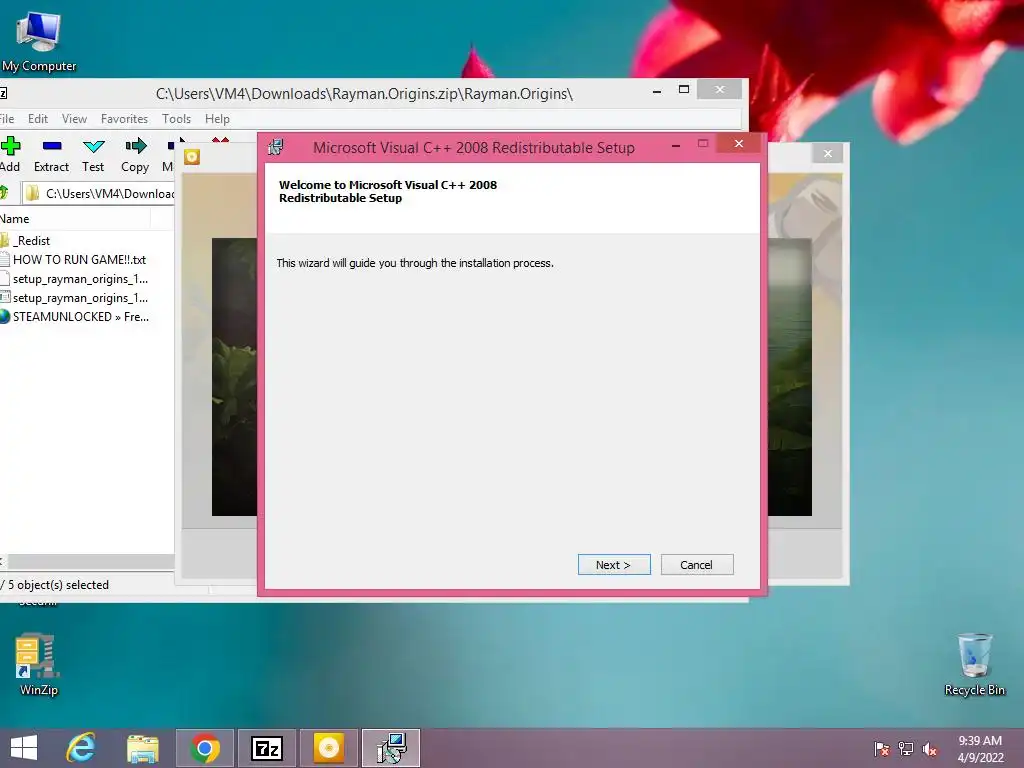Click Next in Visual C++ setup
This screenshot has height=768, width=1024.
pos(614,565)
